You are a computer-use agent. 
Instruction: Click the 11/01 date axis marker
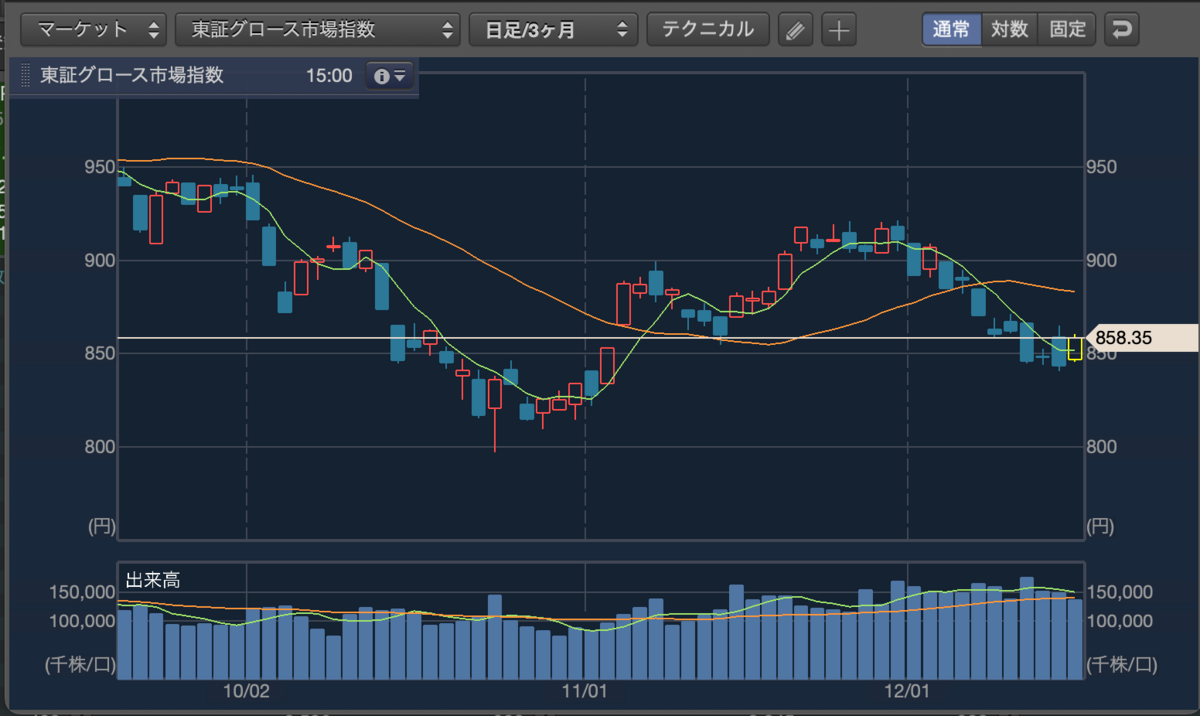(585, 691)
